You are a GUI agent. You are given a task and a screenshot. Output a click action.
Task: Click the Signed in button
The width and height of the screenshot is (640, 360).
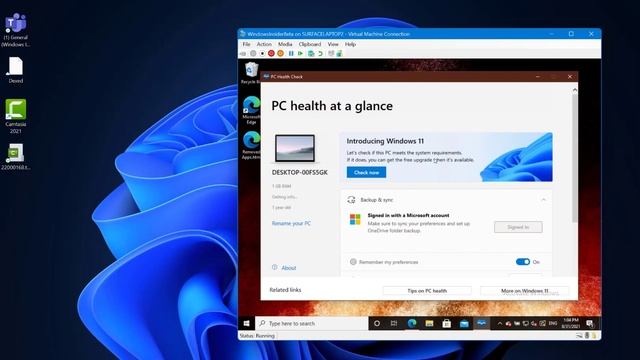point(518,227)
